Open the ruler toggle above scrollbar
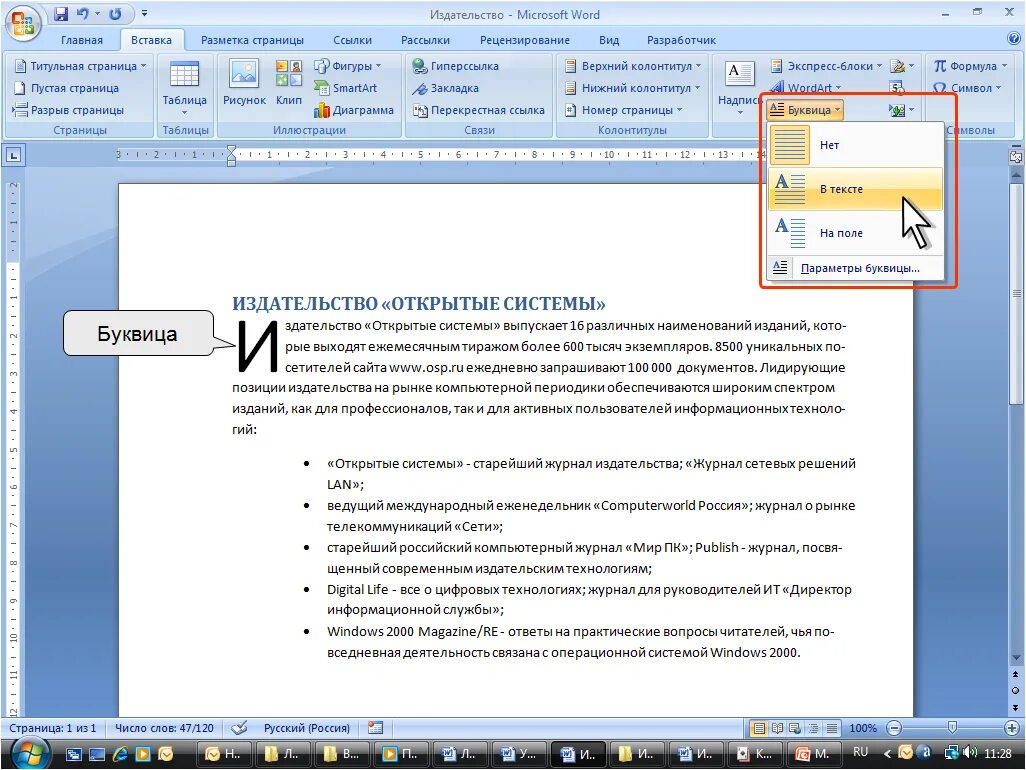The image size is (1026, 770). (x=1016, y=157)
